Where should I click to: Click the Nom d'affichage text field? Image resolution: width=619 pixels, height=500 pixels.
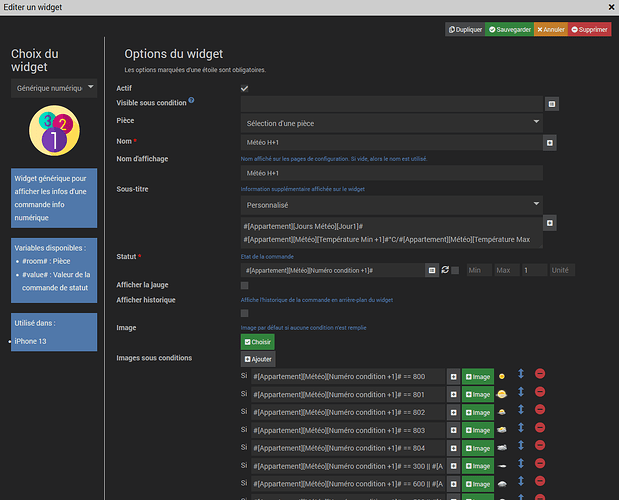click(392, 173)
